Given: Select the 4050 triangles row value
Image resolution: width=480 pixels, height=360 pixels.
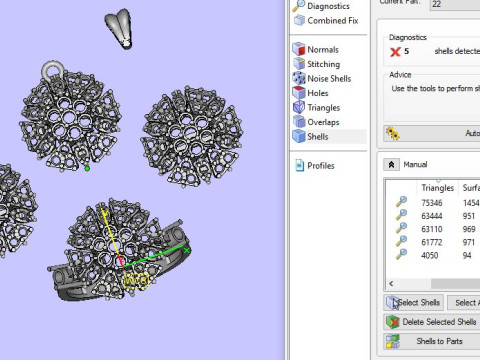Looking at the screenshot, I should click(430, 256).
